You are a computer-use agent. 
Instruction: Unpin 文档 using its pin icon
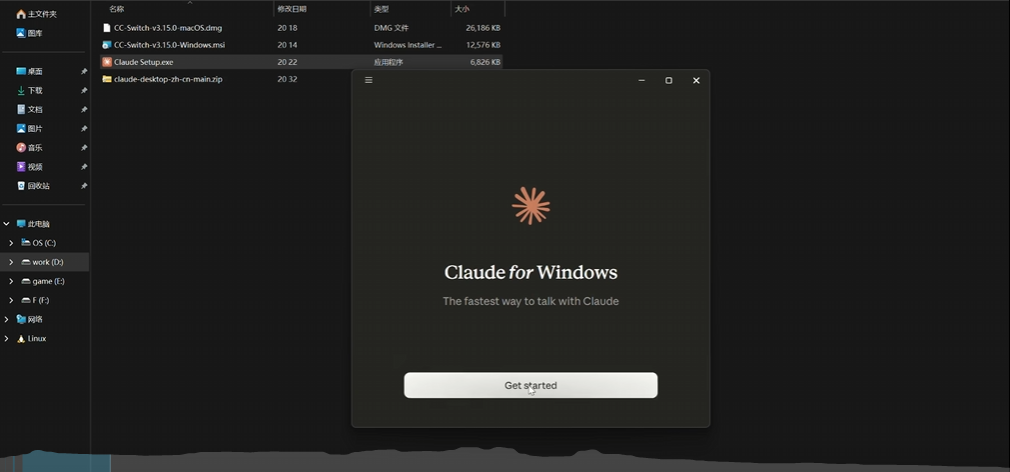[84, 109]
